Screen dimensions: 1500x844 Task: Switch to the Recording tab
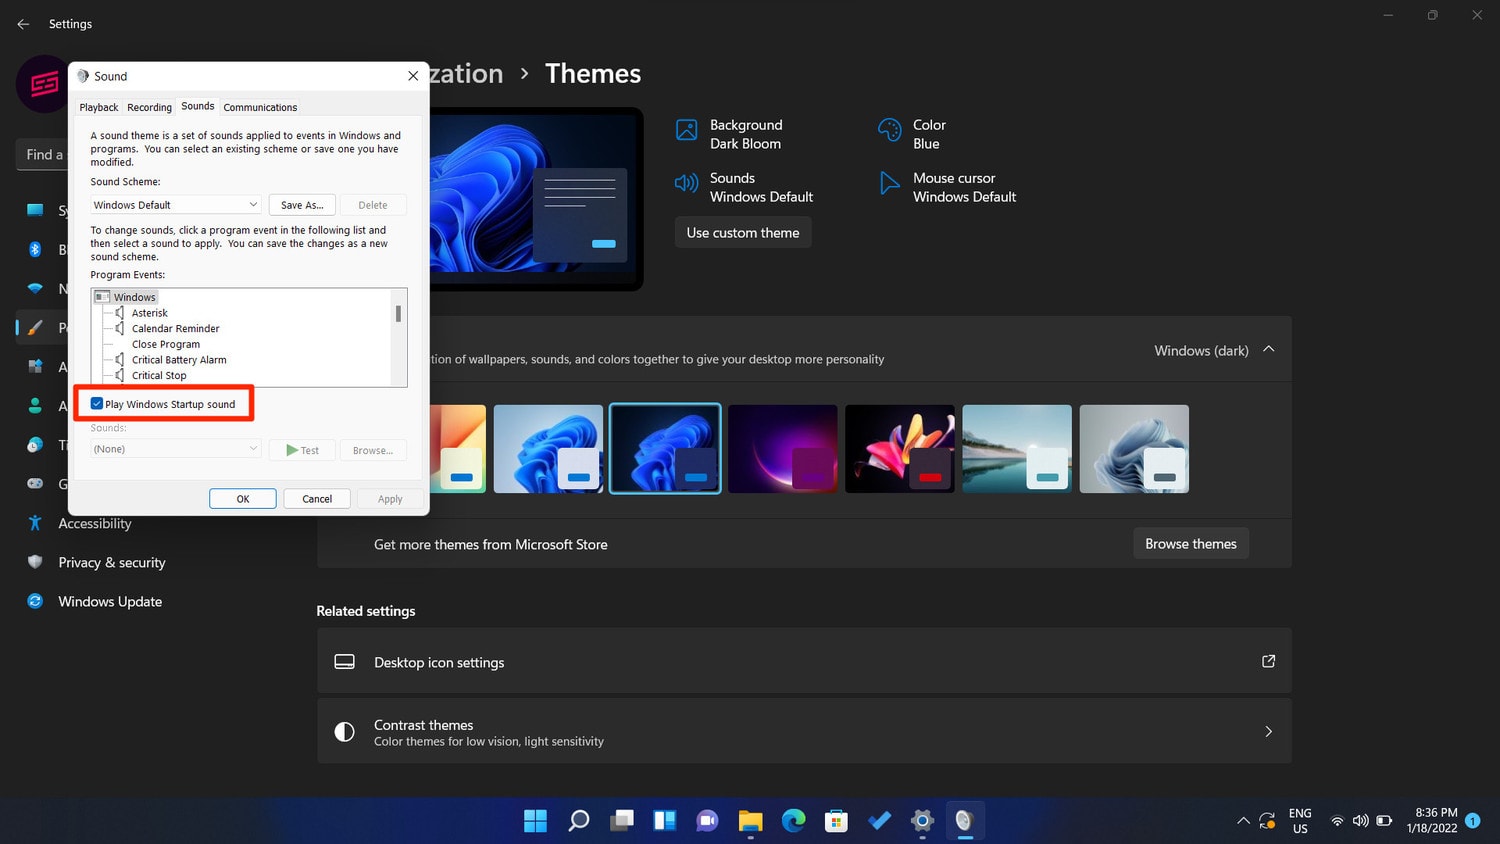[x=149, y=107]
